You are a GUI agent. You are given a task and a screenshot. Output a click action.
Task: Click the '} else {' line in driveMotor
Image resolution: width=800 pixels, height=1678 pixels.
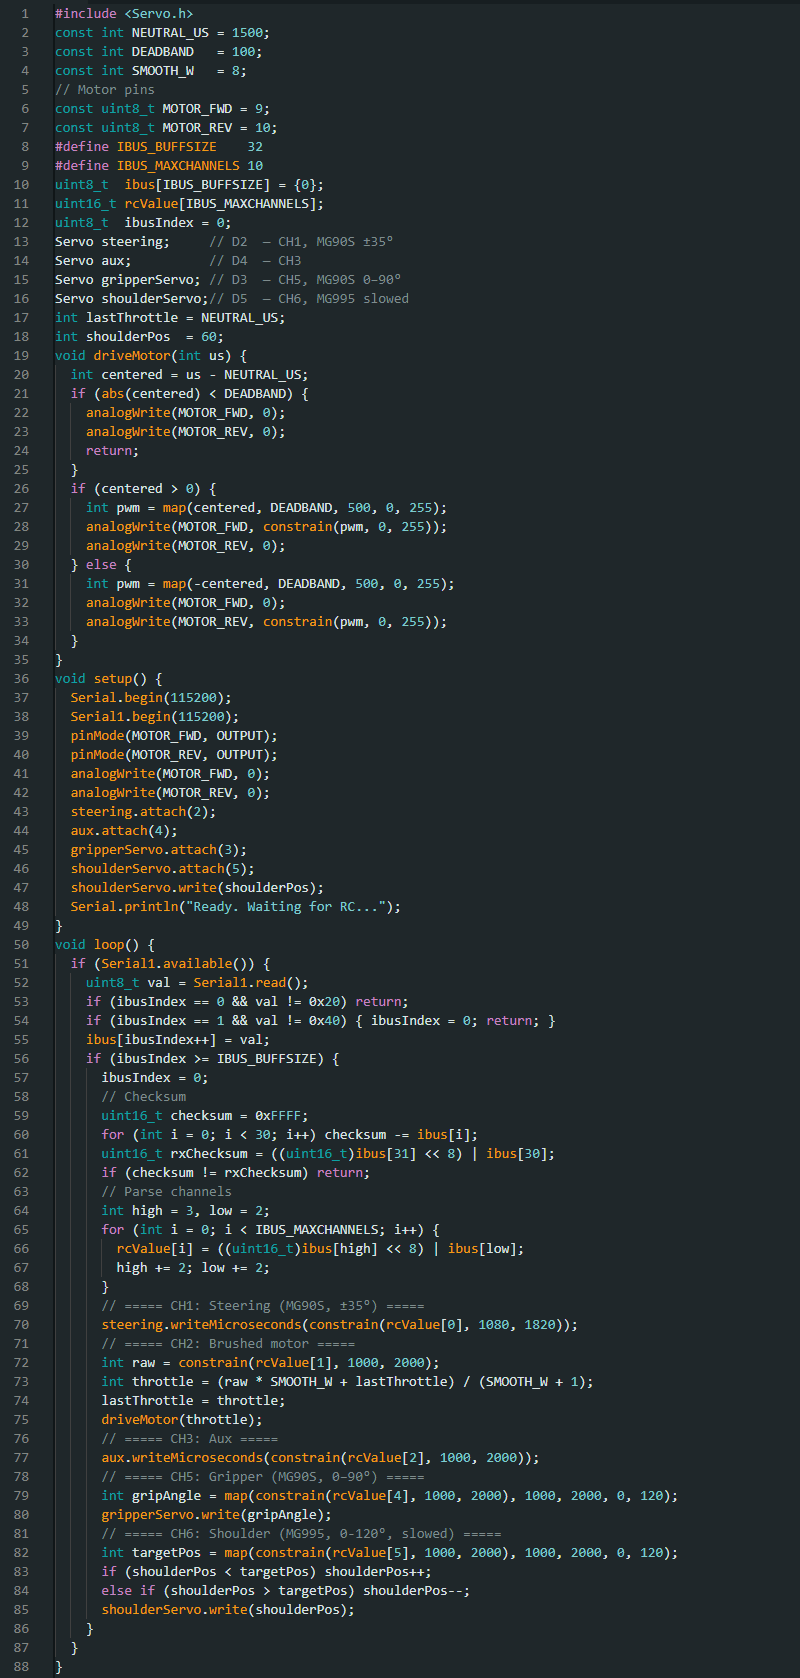[x=101, y=565]
